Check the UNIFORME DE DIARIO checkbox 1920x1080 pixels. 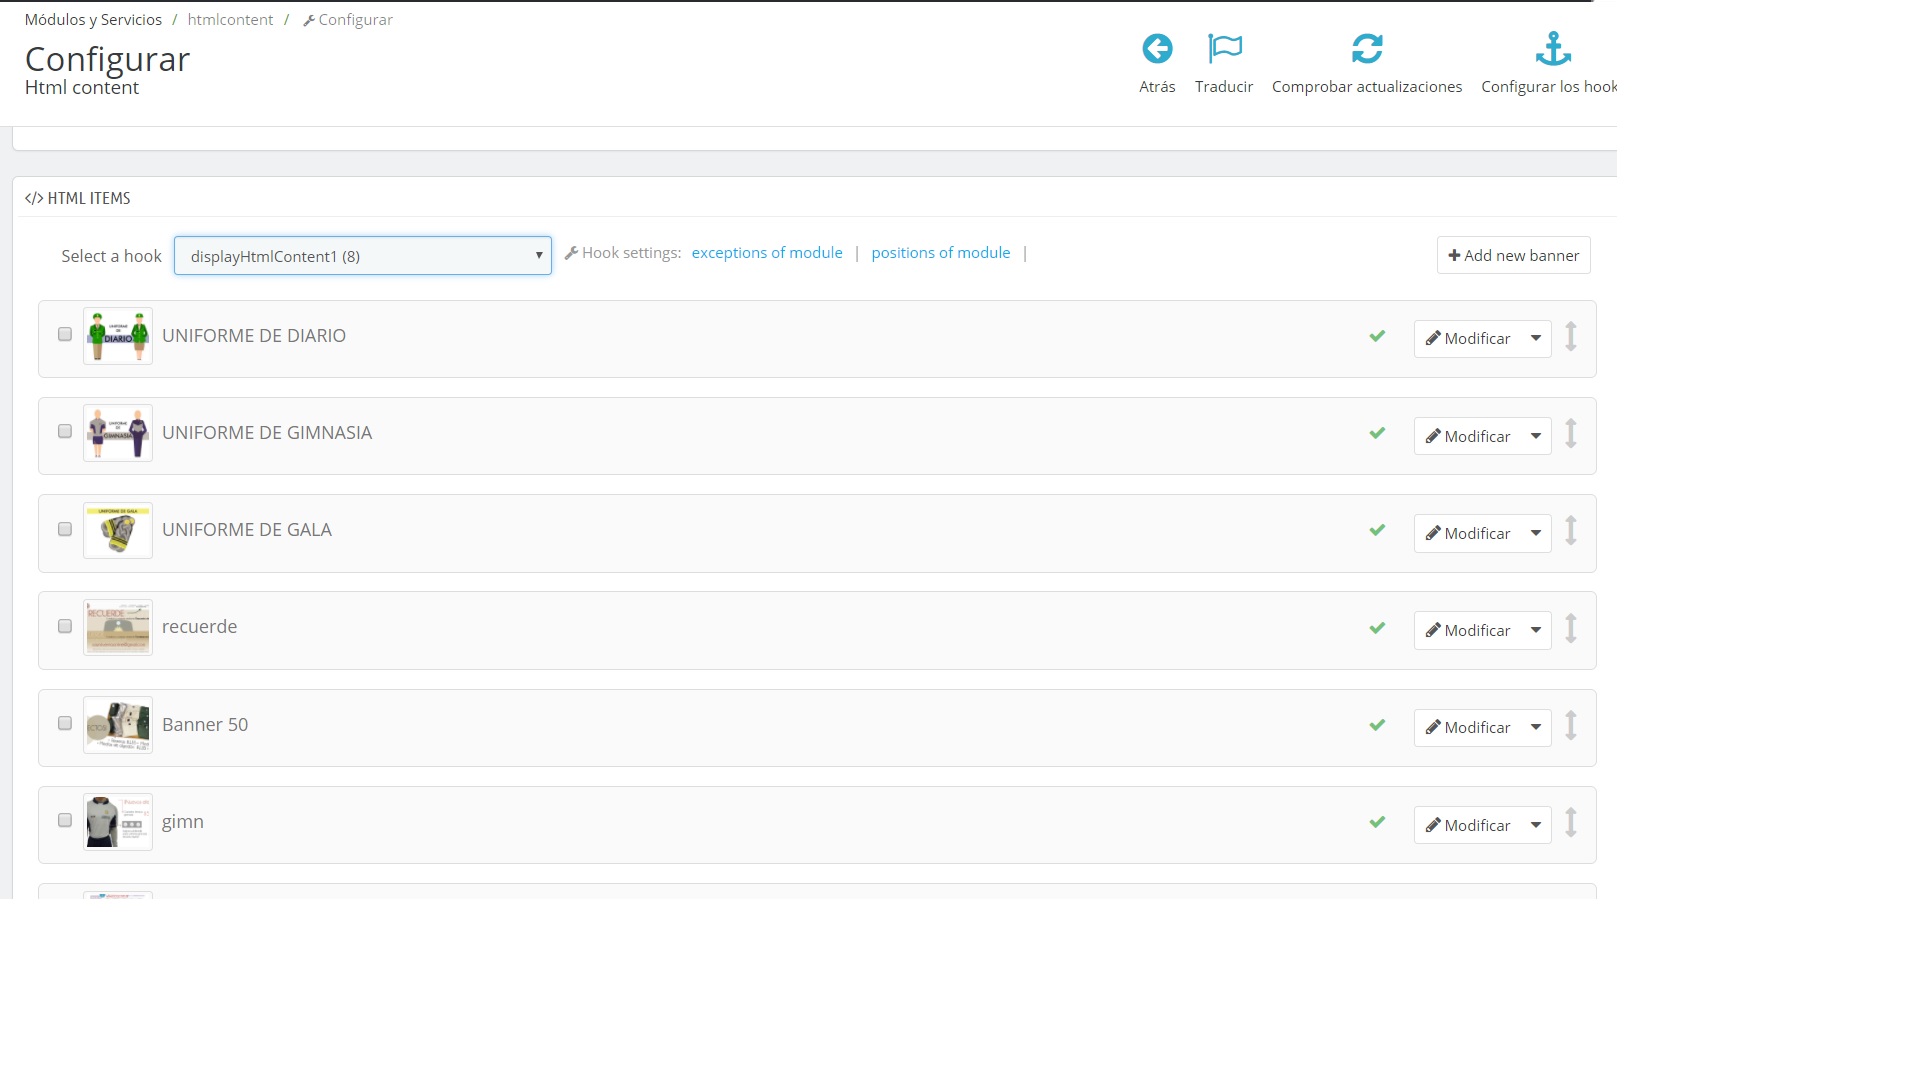(65, 334)
